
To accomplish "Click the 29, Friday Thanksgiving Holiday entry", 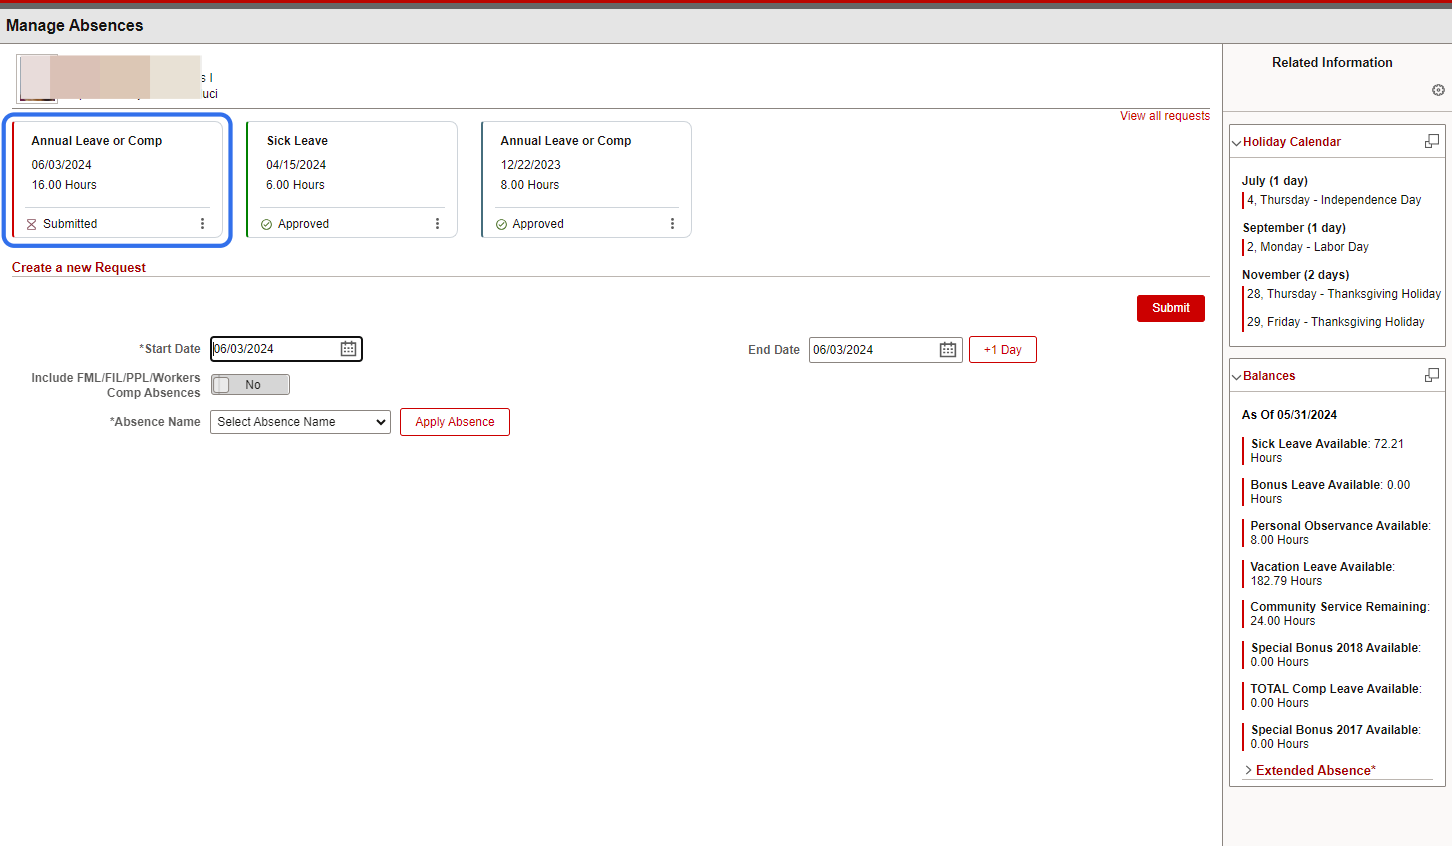I will pos(1336,322).
